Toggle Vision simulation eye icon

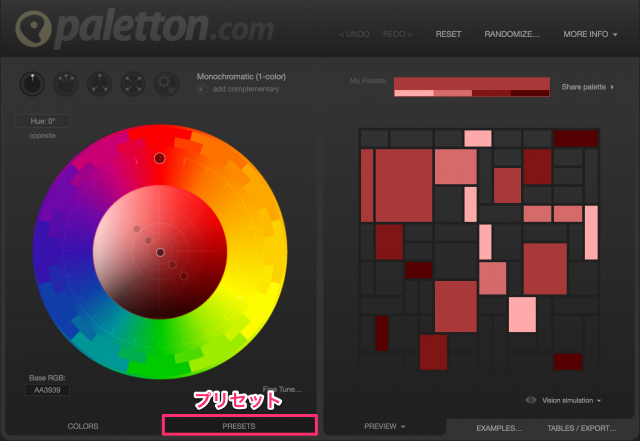pos(531,400)
